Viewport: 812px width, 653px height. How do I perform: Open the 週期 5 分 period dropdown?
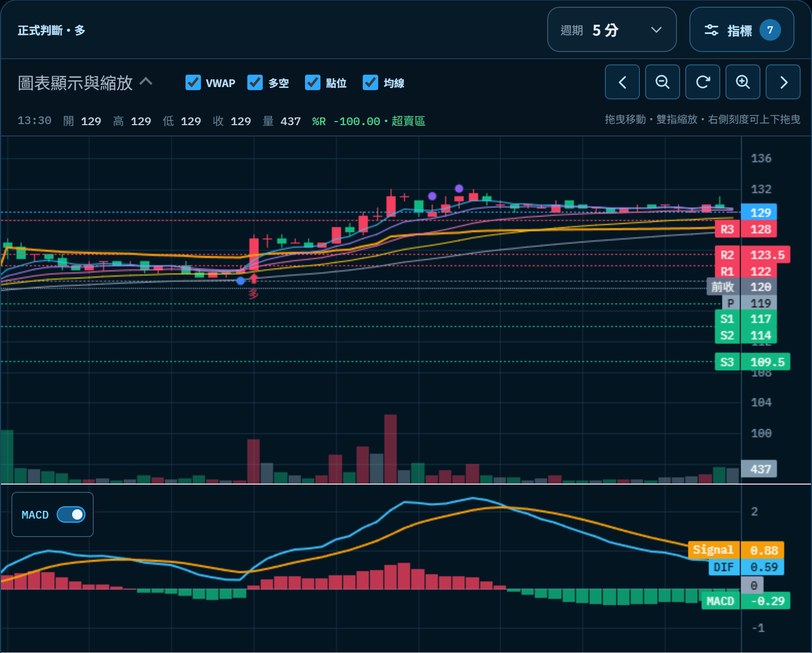[x=612, y=30]
